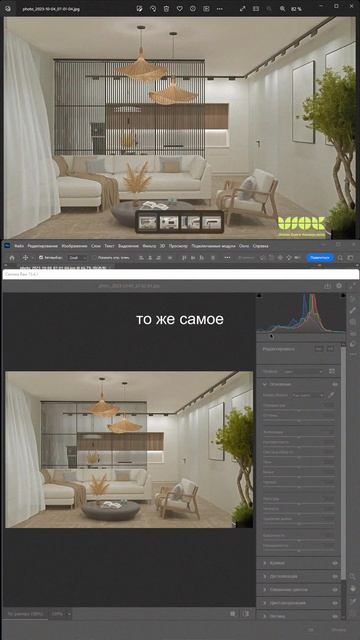Viewport: 360px width, 640px height.
Task: Toggle visibility eye of Цветокоррекция panel
Action: (x=335, y=603)
